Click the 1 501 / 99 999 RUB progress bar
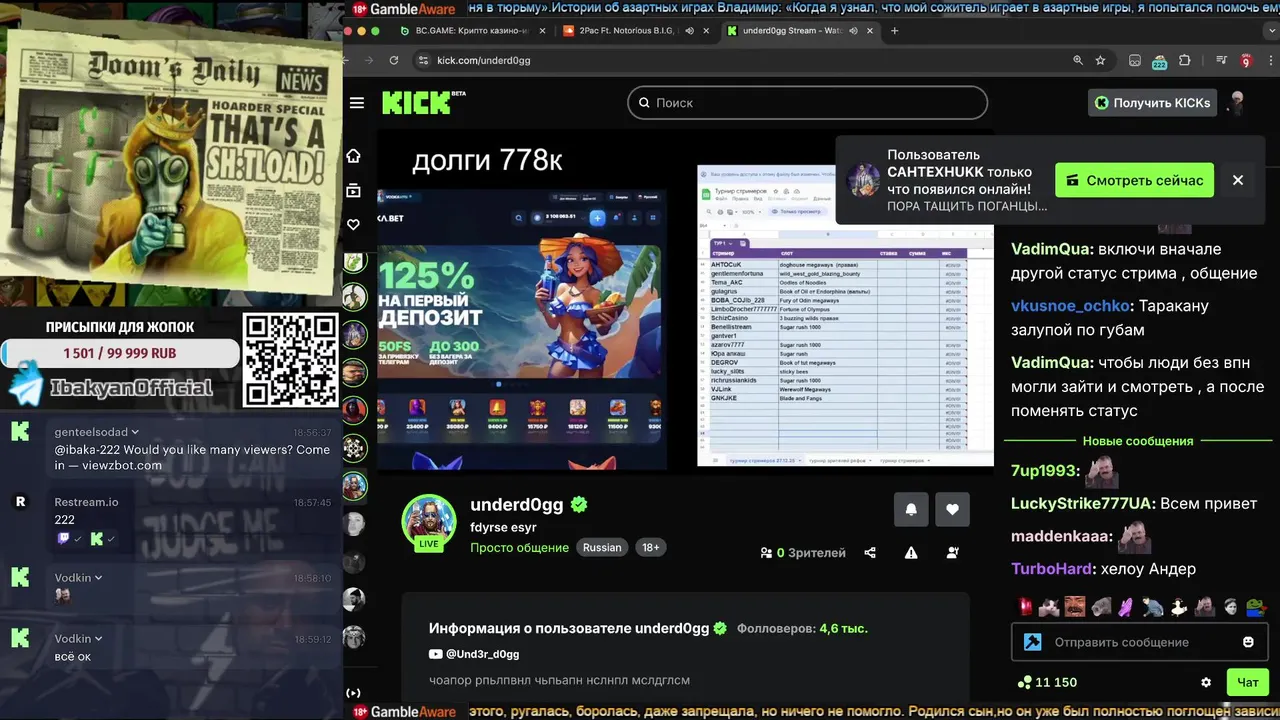1280x720 pixels. [120, 353]
